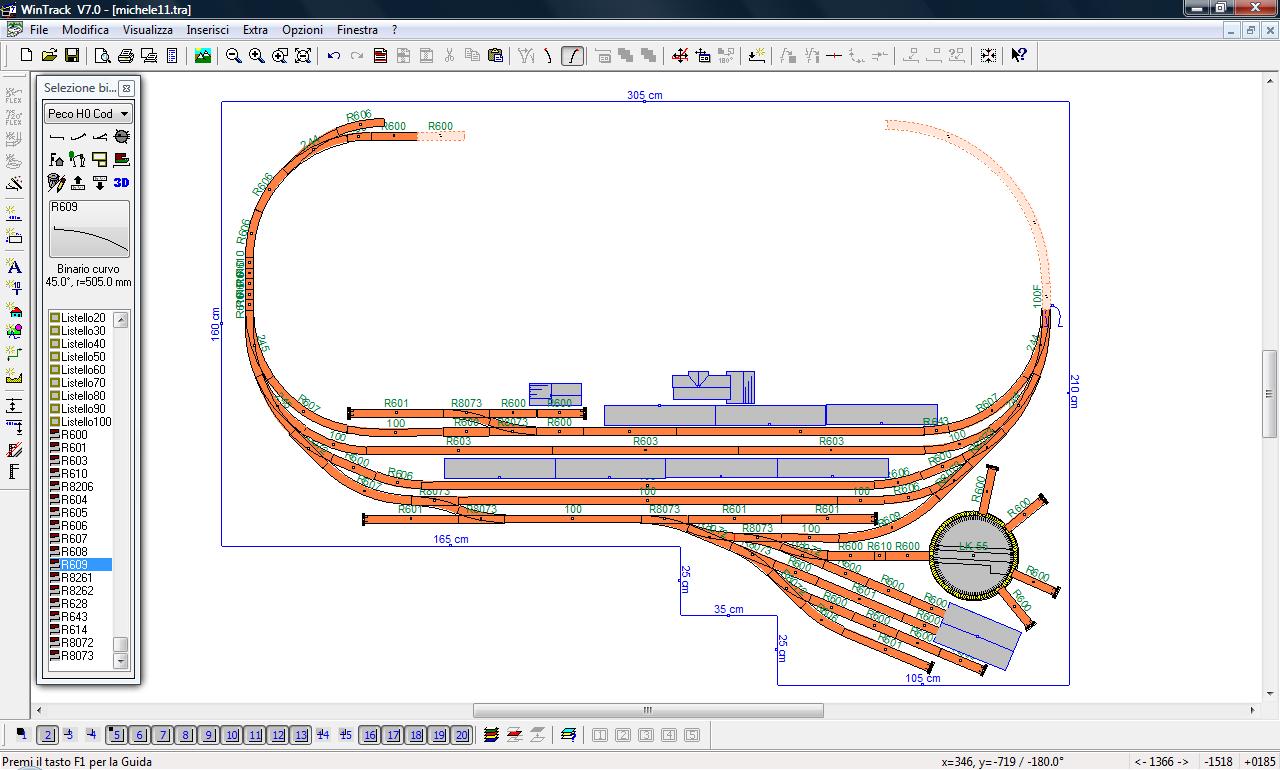Viewport: 1280px width, 770px height.
Task: Click the ruler 'F' tool in sidebar
Action: click(x=14, y=471)
